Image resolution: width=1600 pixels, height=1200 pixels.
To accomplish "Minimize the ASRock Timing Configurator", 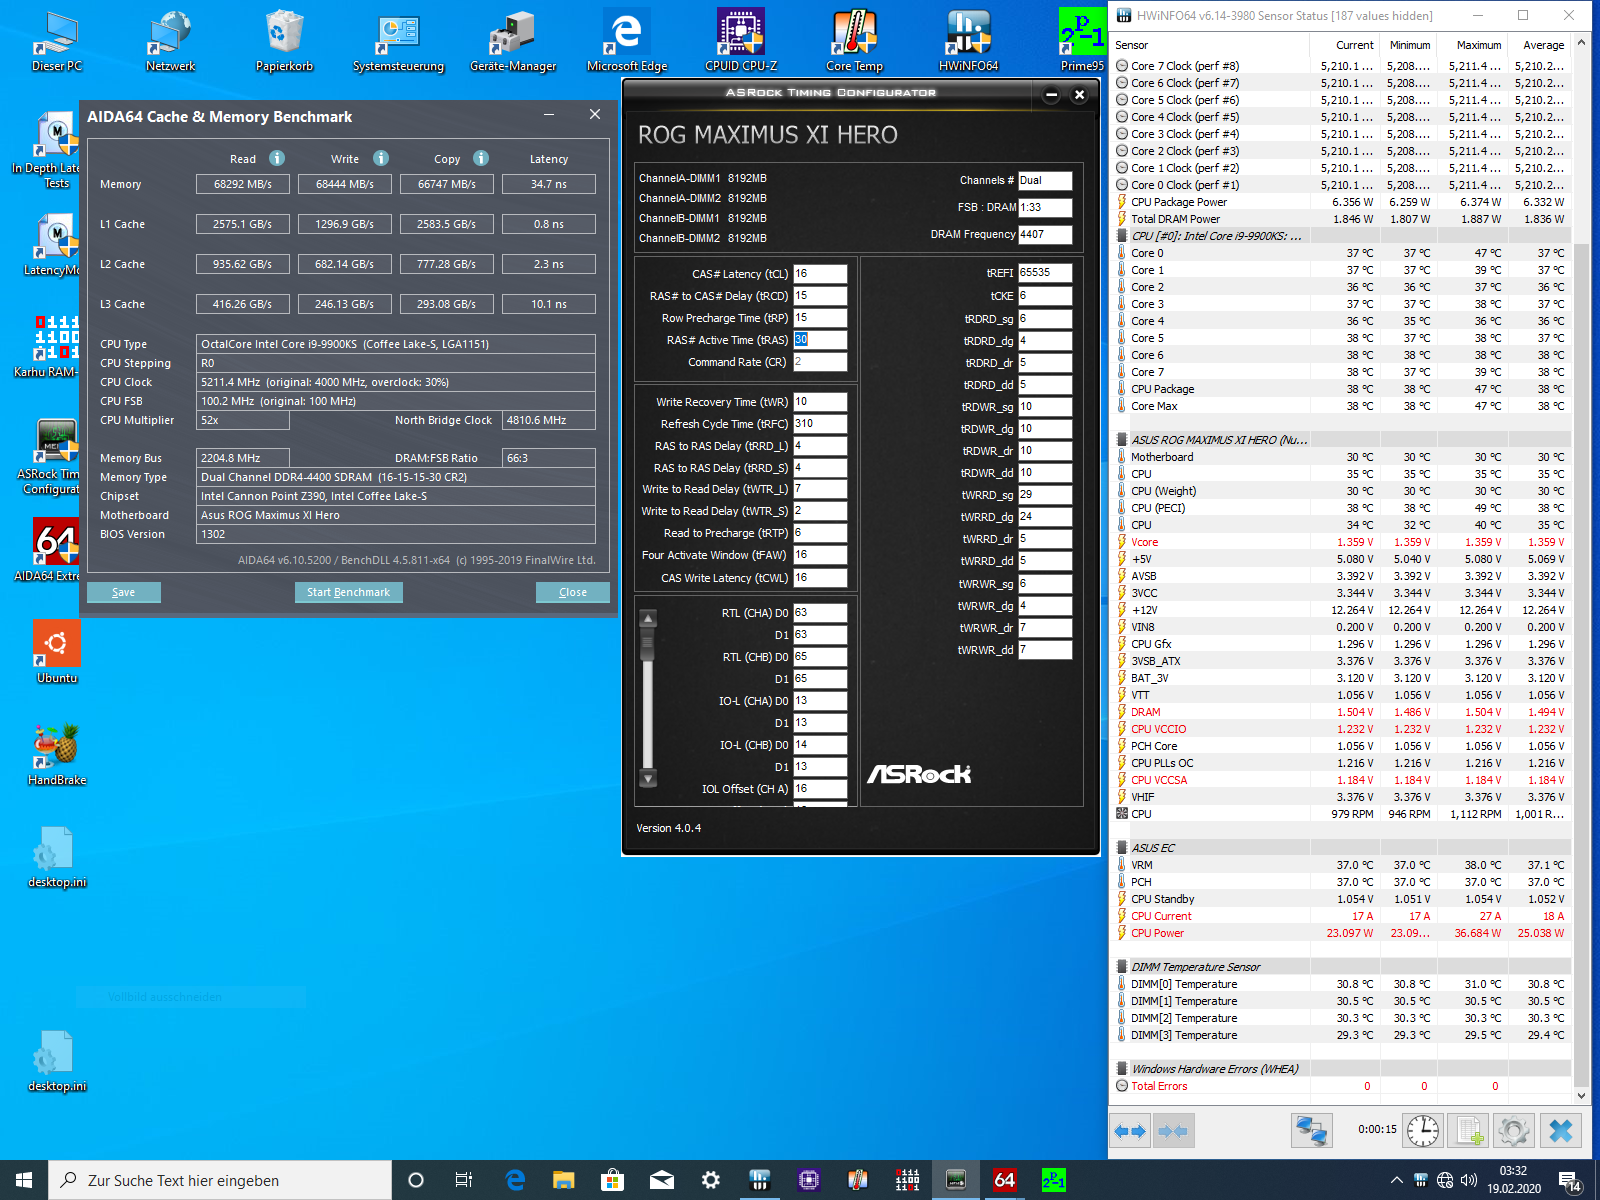I will [1051, 95].
